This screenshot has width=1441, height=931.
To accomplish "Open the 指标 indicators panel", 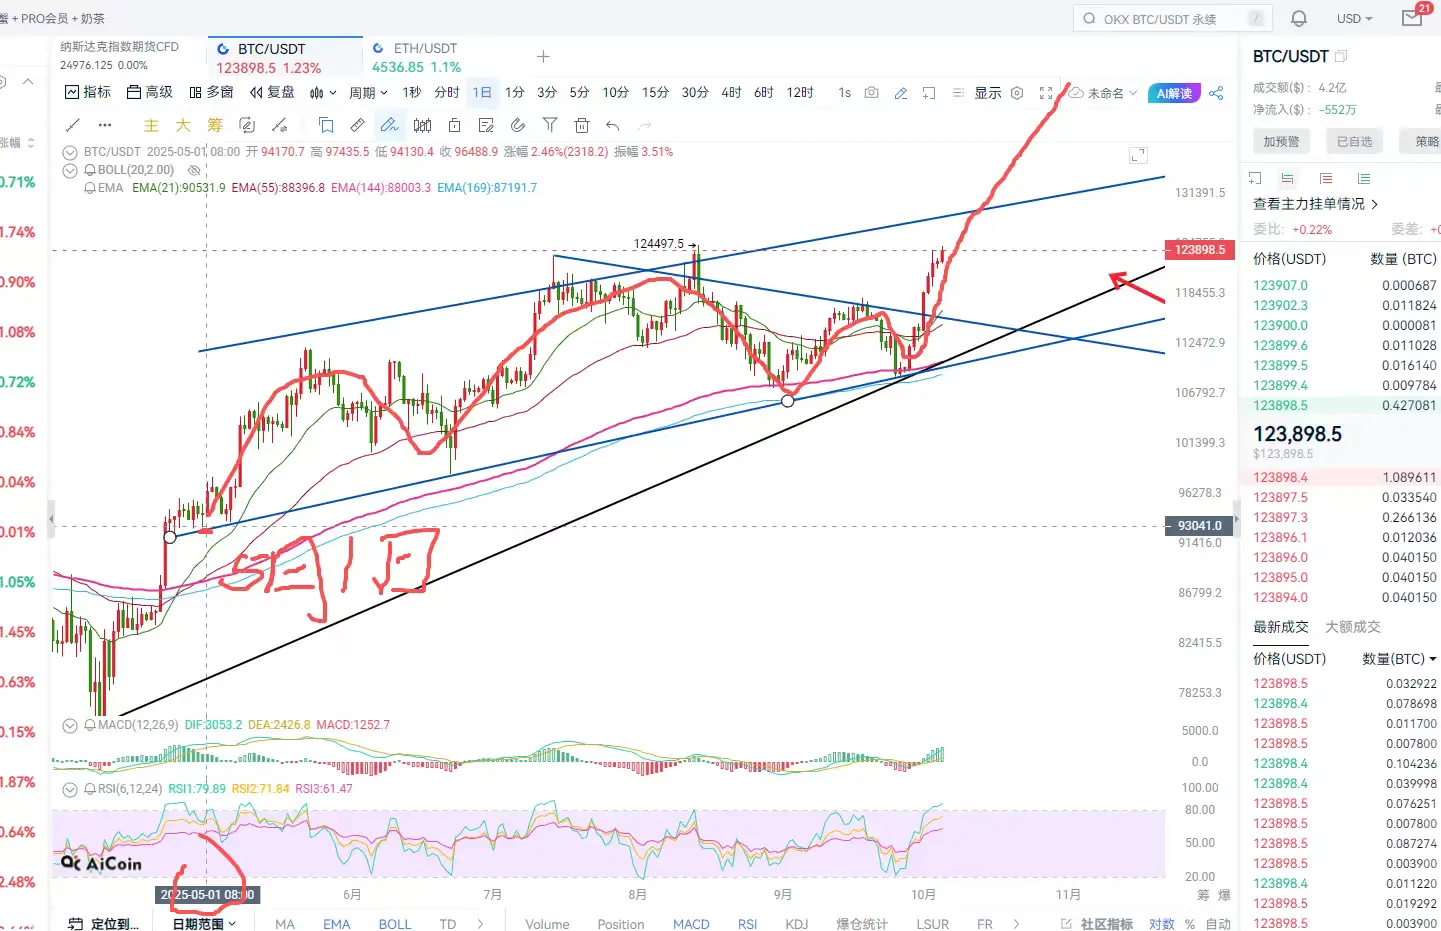I will [88, 92].
